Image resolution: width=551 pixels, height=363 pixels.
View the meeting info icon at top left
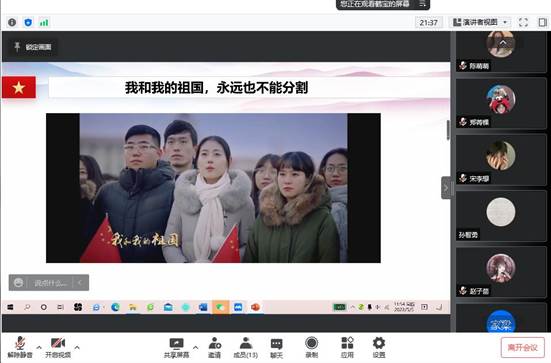(x=12, y=22)
